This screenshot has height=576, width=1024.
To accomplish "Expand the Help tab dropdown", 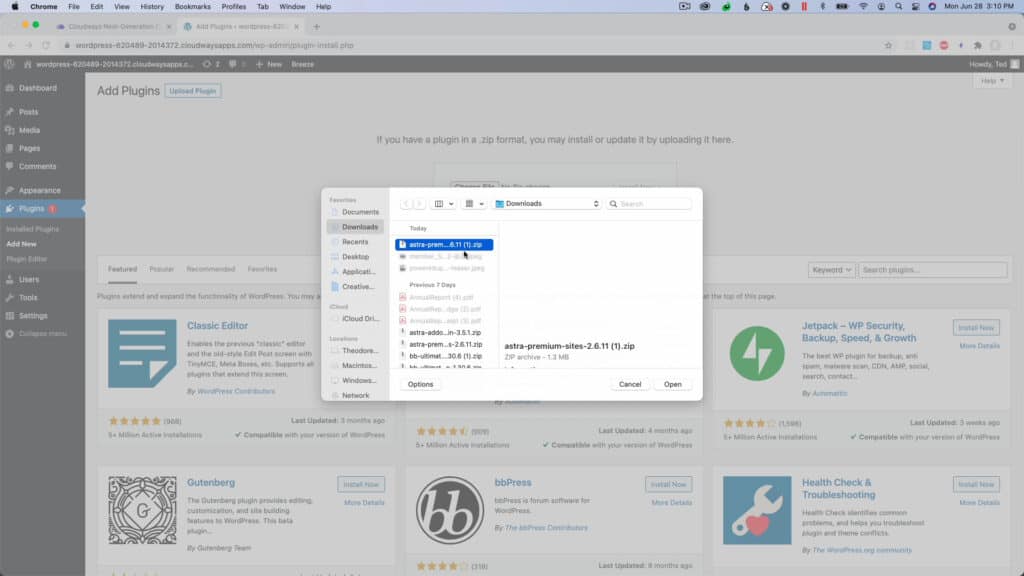I will (x=993, y=81).
